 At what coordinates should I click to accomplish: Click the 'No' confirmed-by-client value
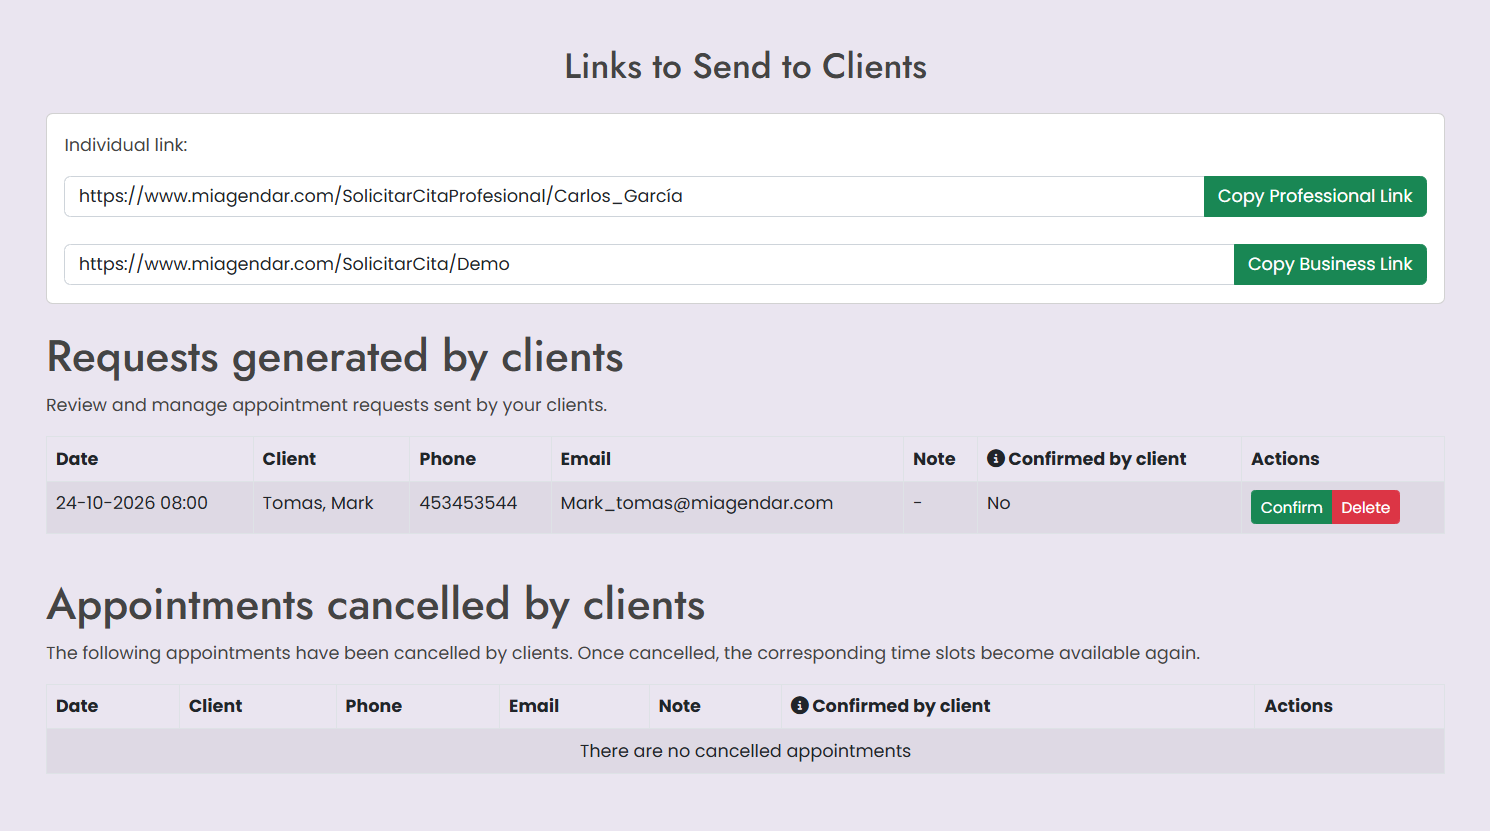998,503
